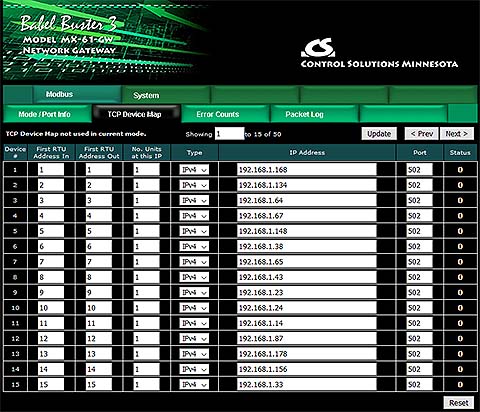Click IP address field 192.168.1.148

click(x=307, y=231)
